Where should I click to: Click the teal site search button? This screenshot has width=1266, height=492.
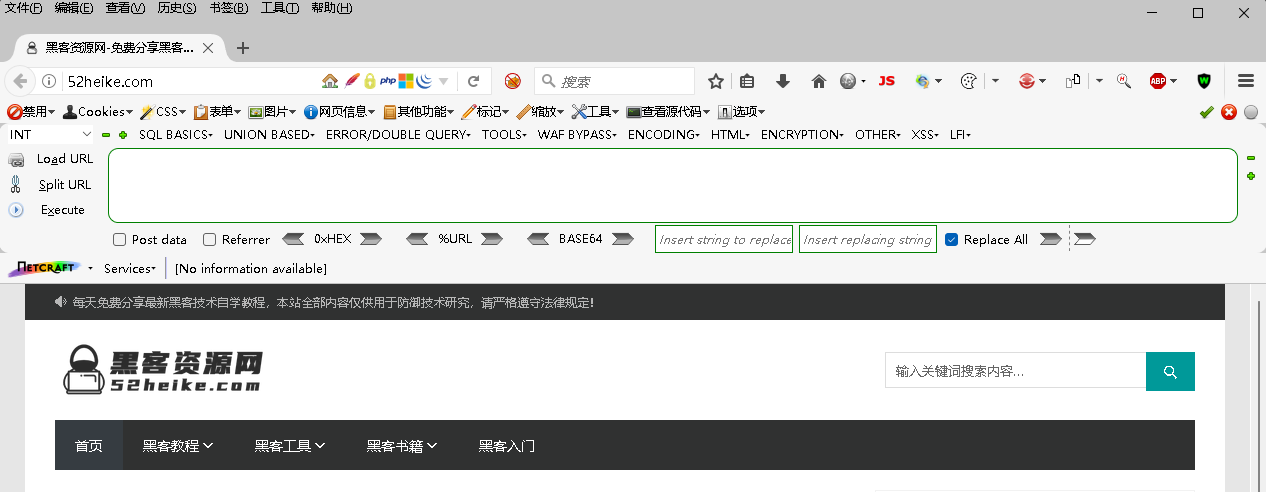(x=1170, y=371)
